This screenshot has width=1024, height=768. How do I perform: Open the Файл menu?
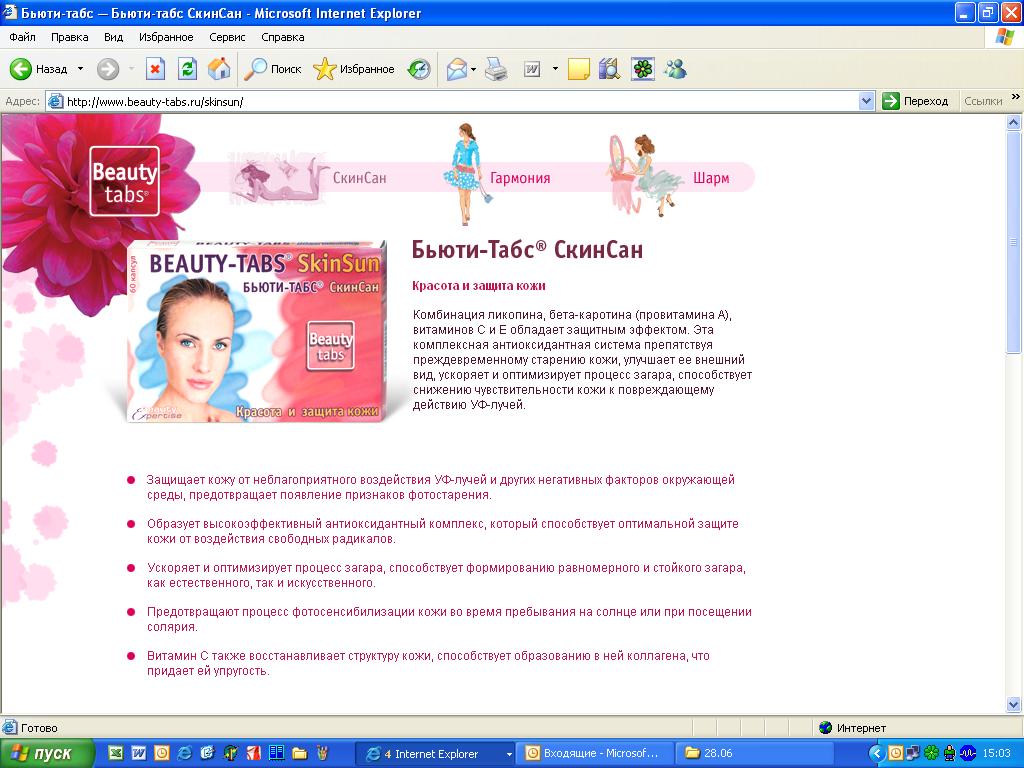tap(22, 37)
